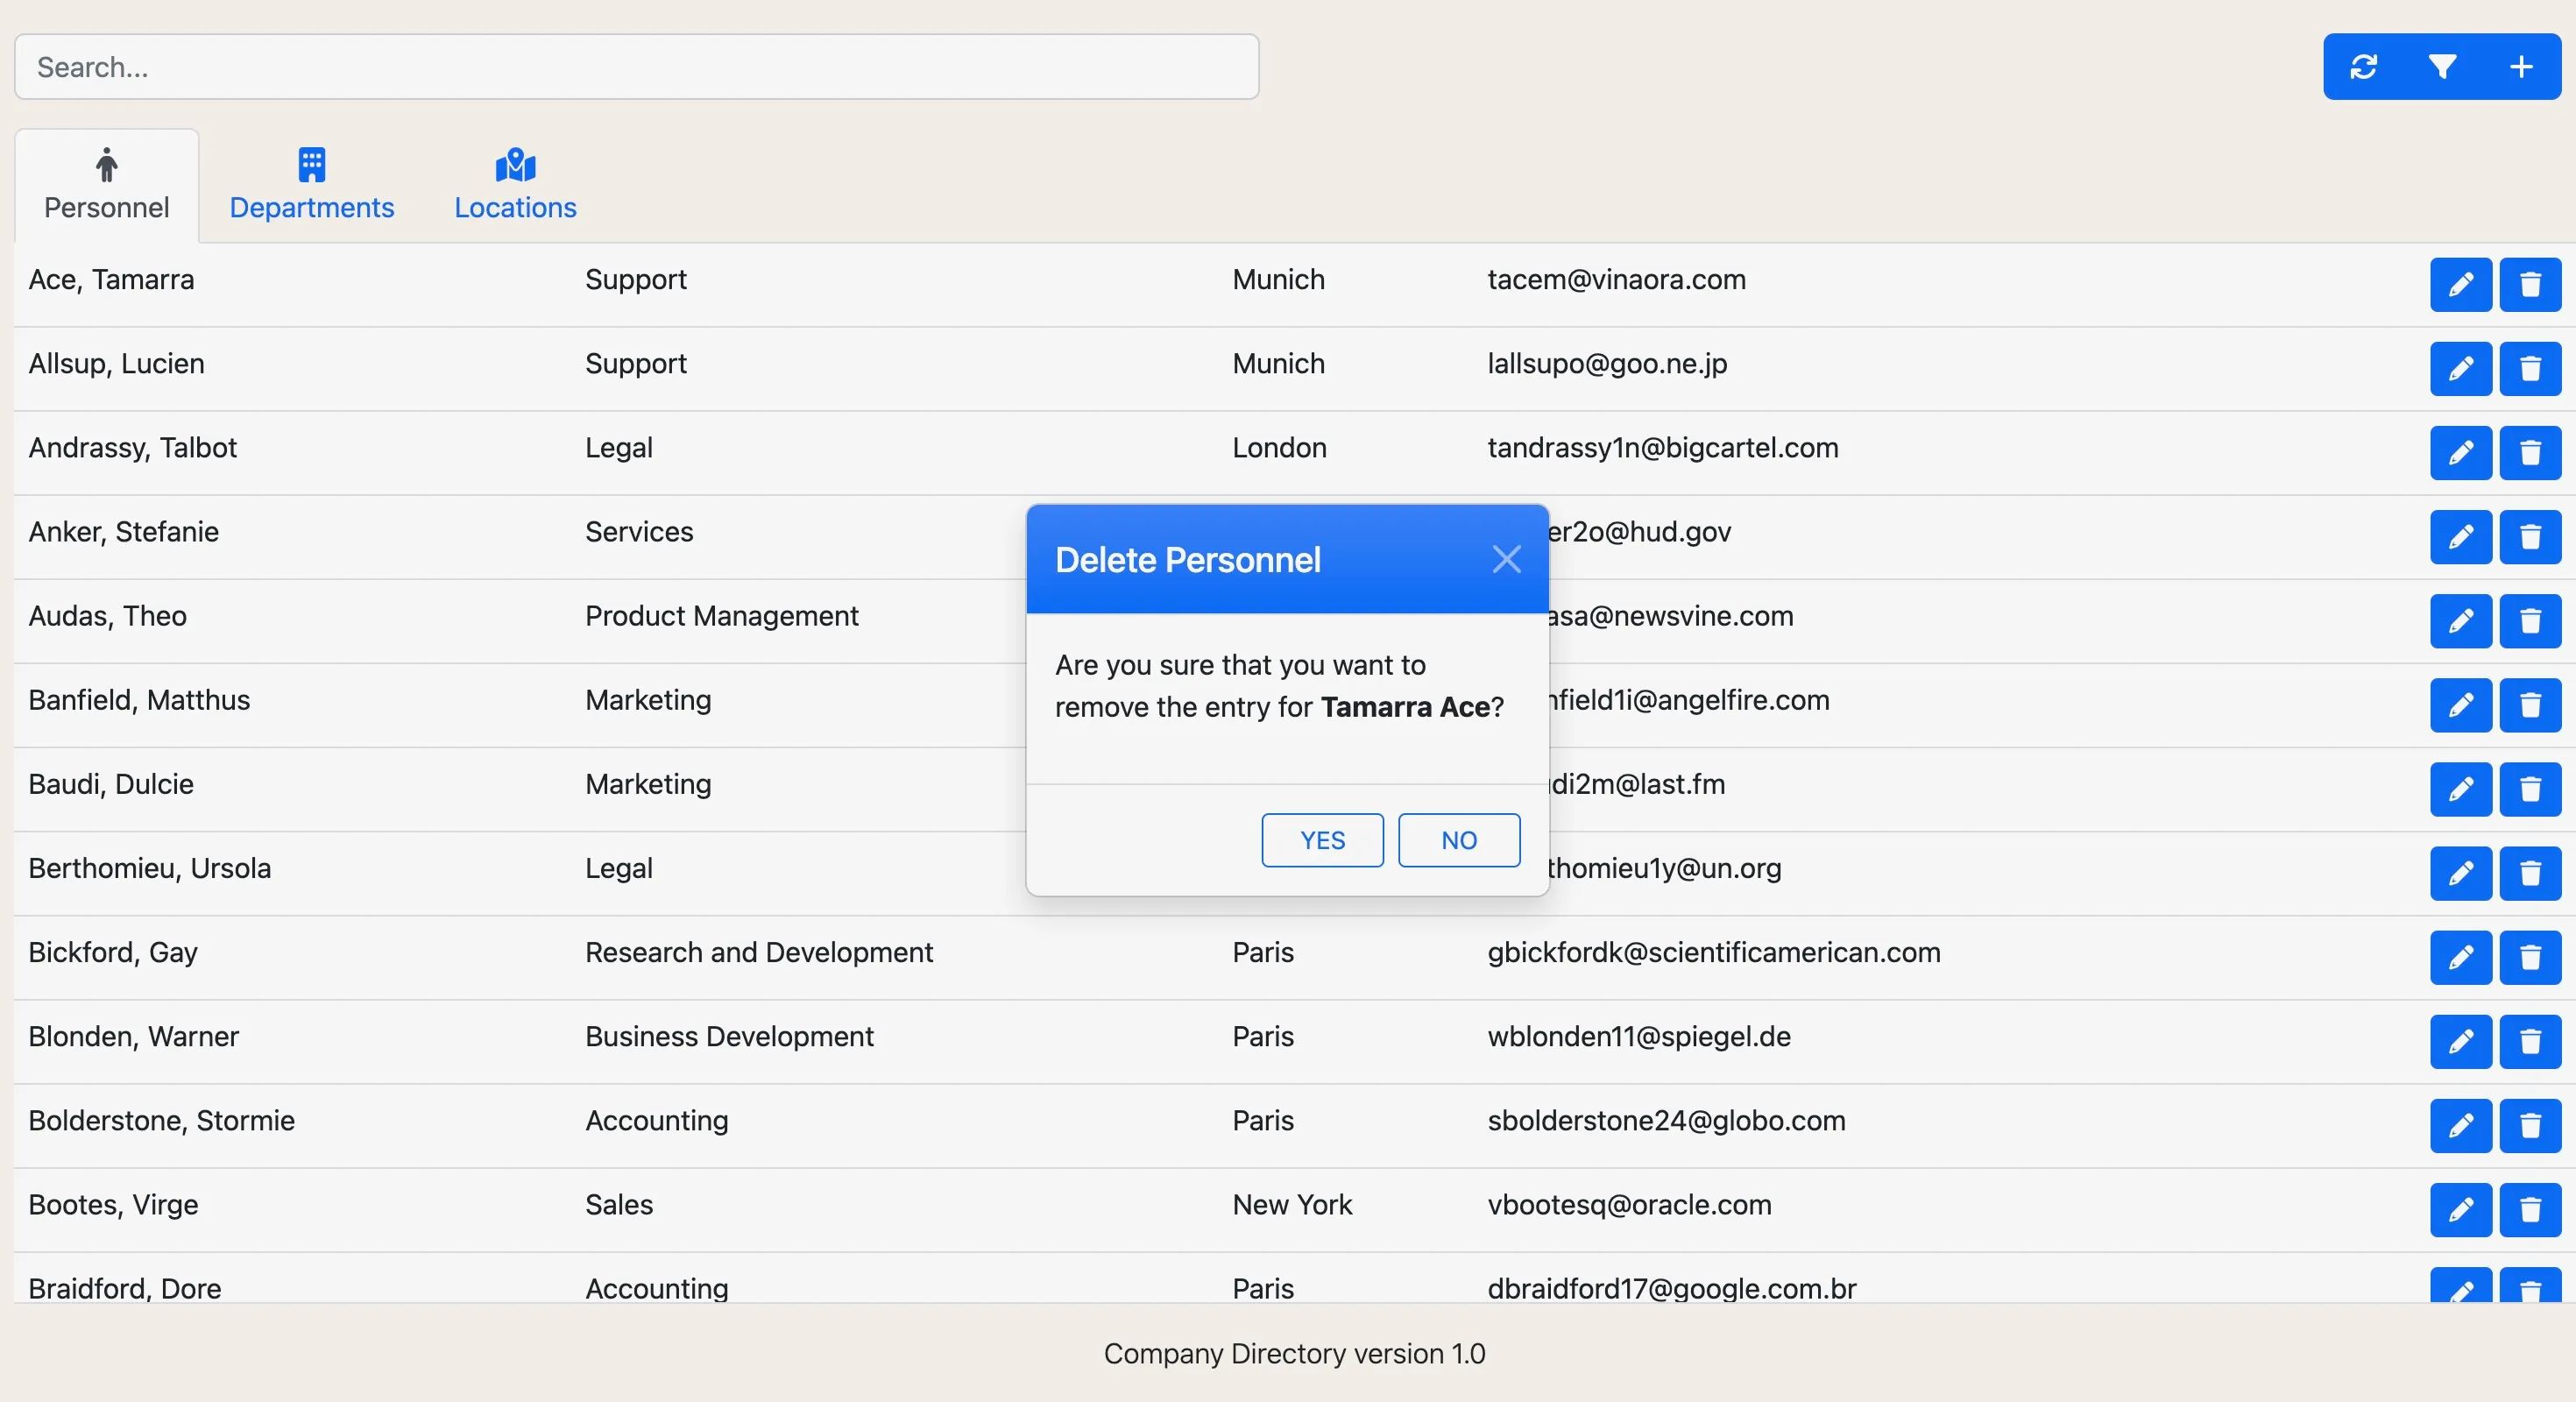Edit Allsup, Lucien with pencil icon

pos(2460,369)
